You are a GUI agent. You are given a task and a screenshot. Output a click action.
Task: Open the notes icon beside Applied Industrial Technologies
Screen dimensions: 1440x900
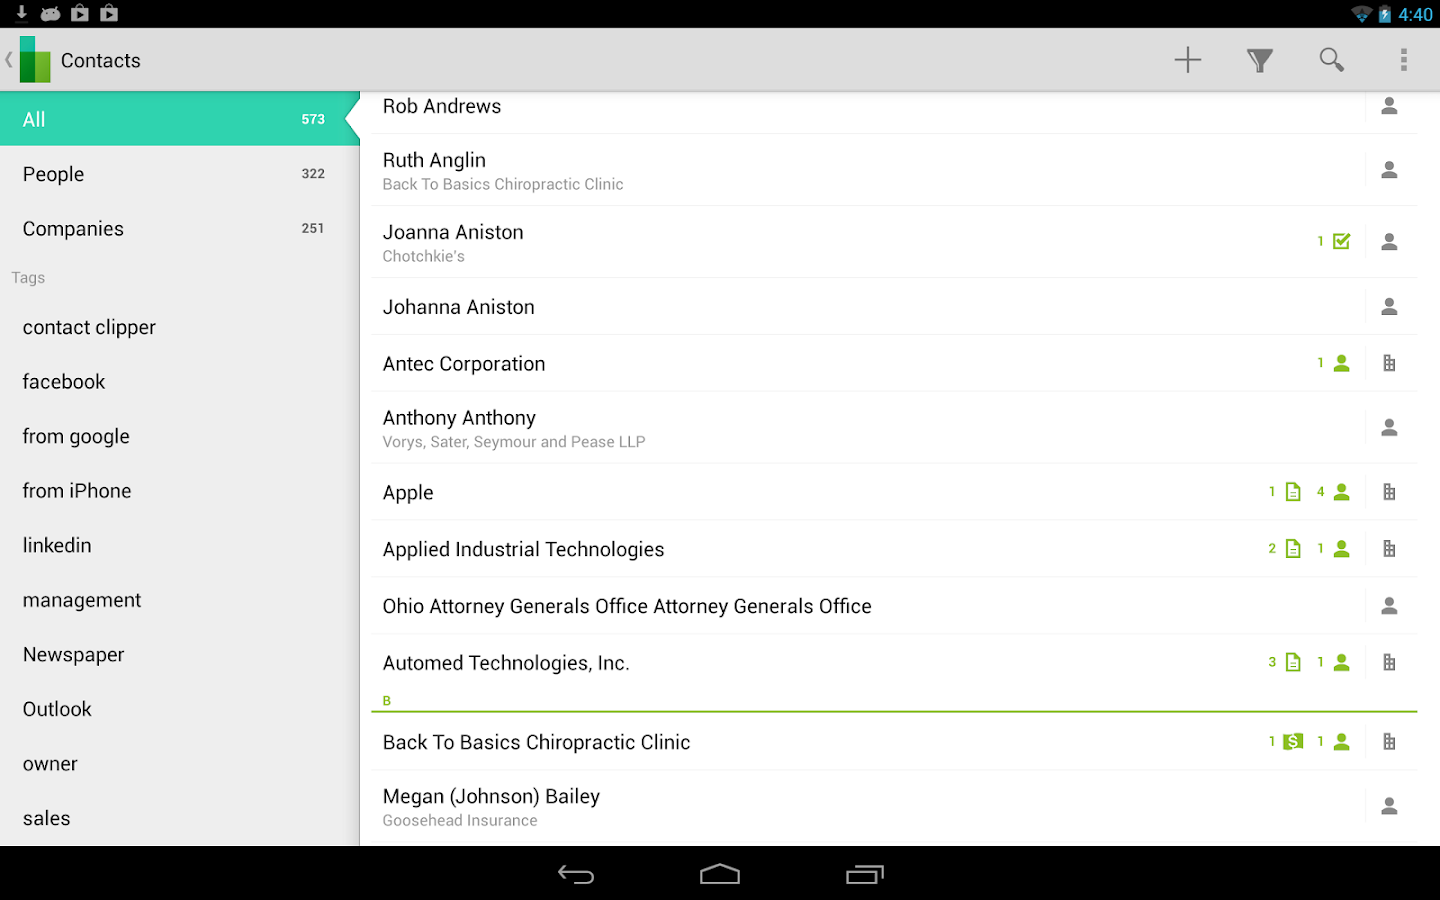(1292, 548)
